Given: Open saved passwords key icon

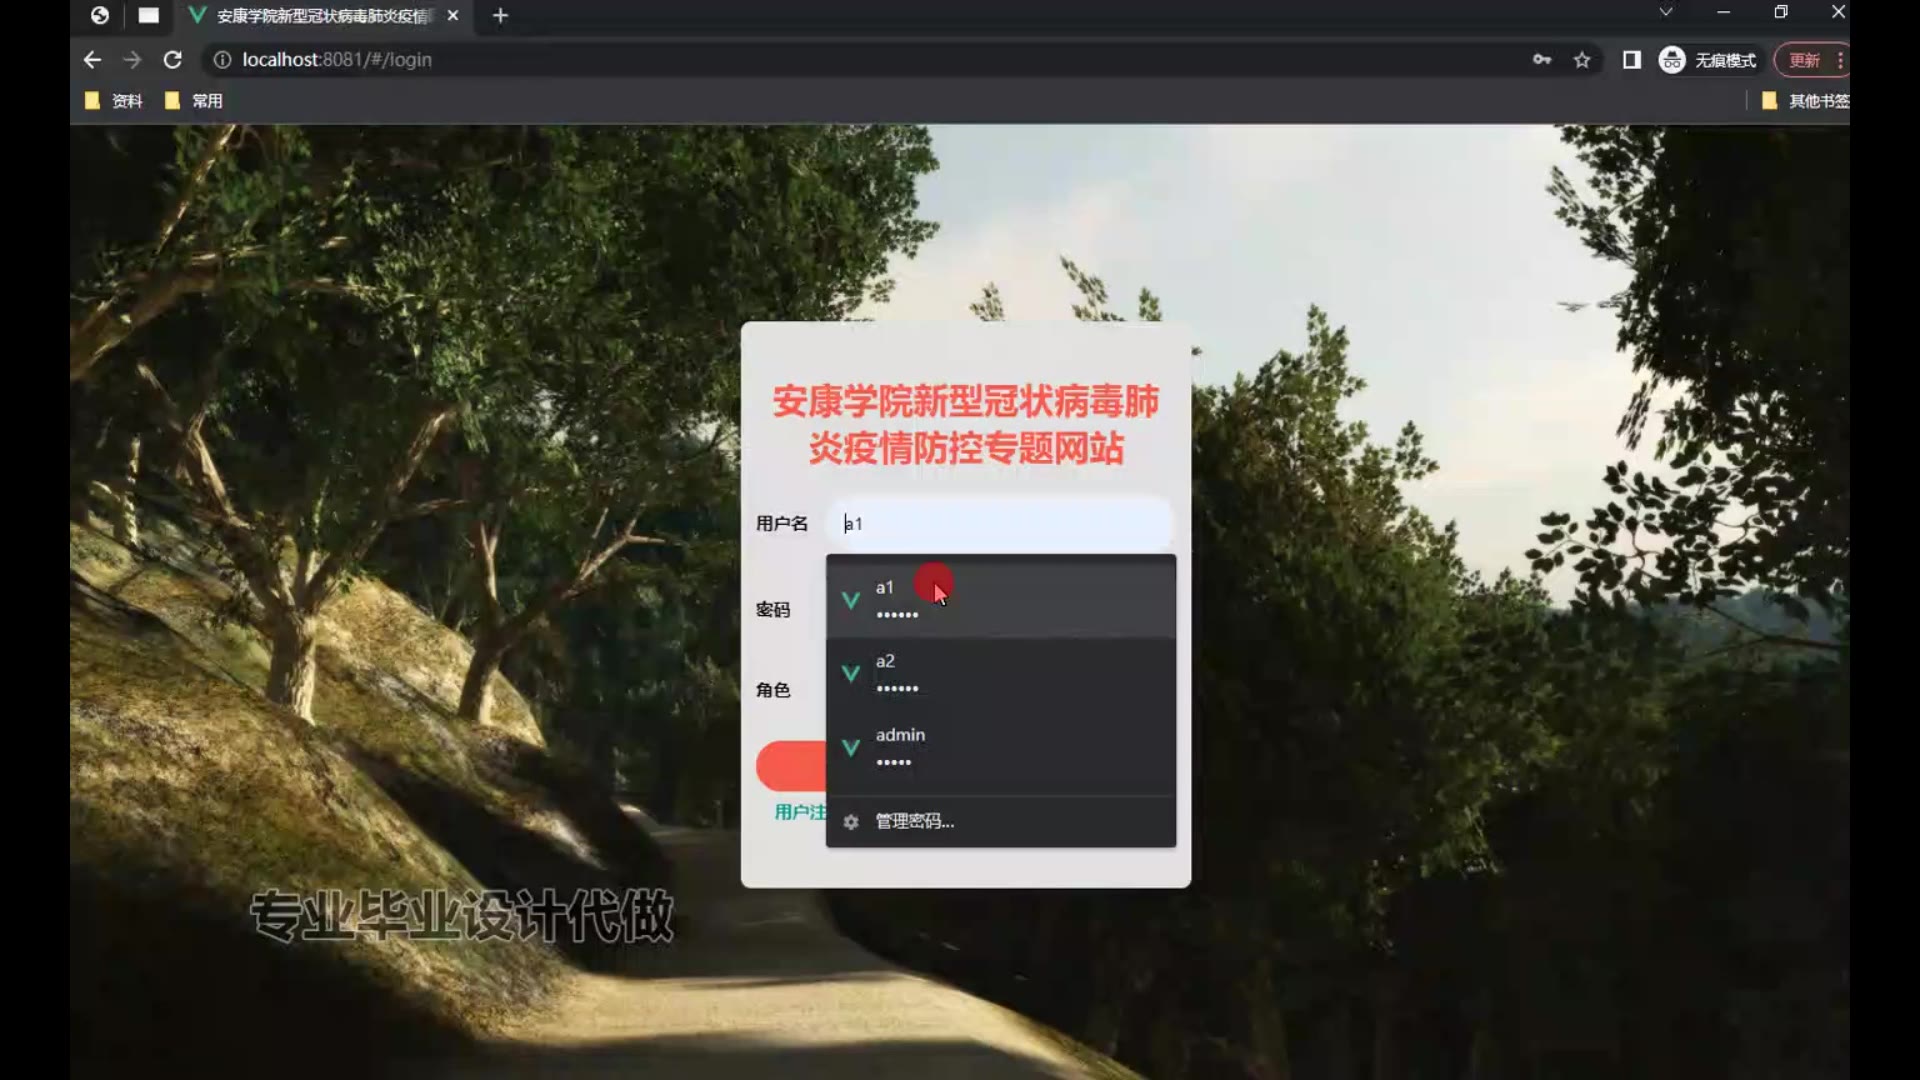Looking at the screenshot, I should (x=1542, y=60).
